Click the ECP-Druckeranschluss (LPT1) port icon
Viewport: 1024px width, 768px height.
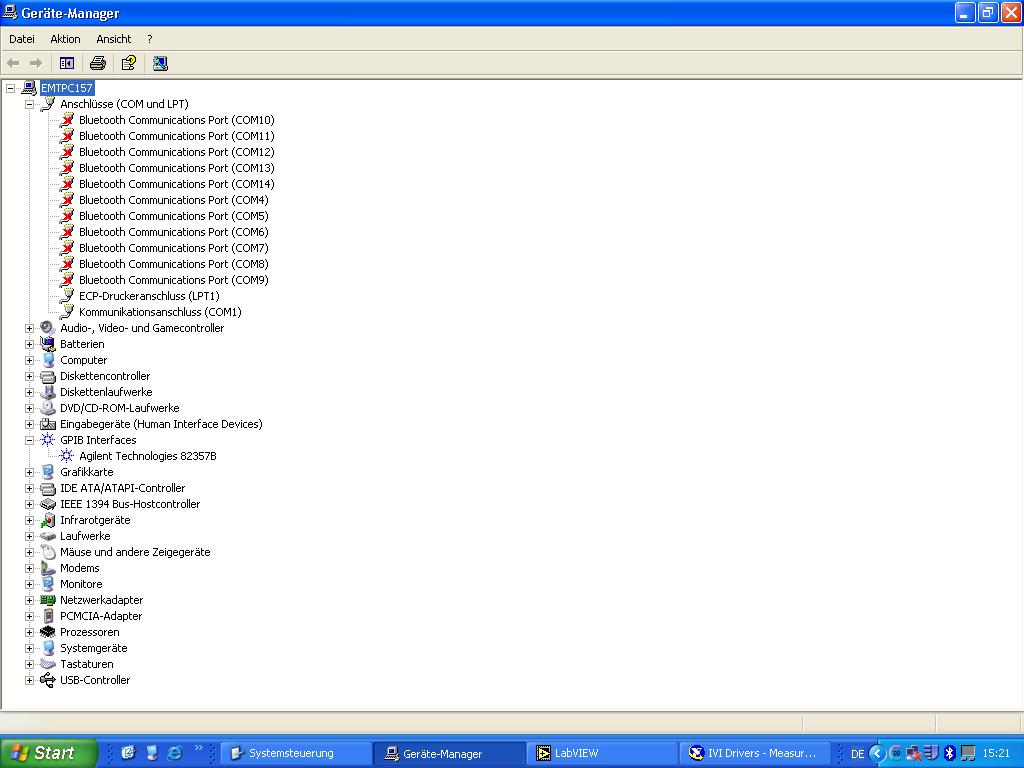click(67, 296)
